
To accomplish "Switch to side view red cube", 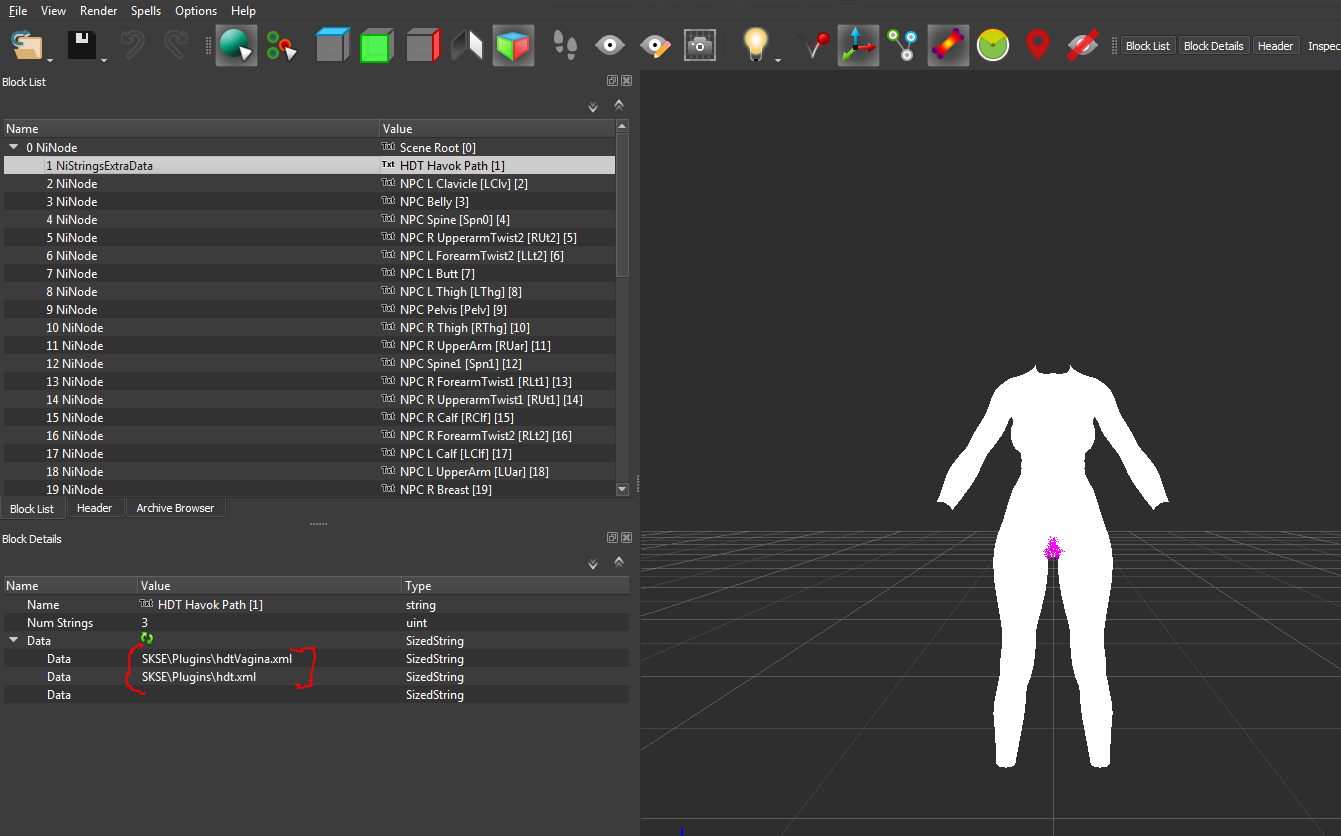I will [x=423, y=46].
